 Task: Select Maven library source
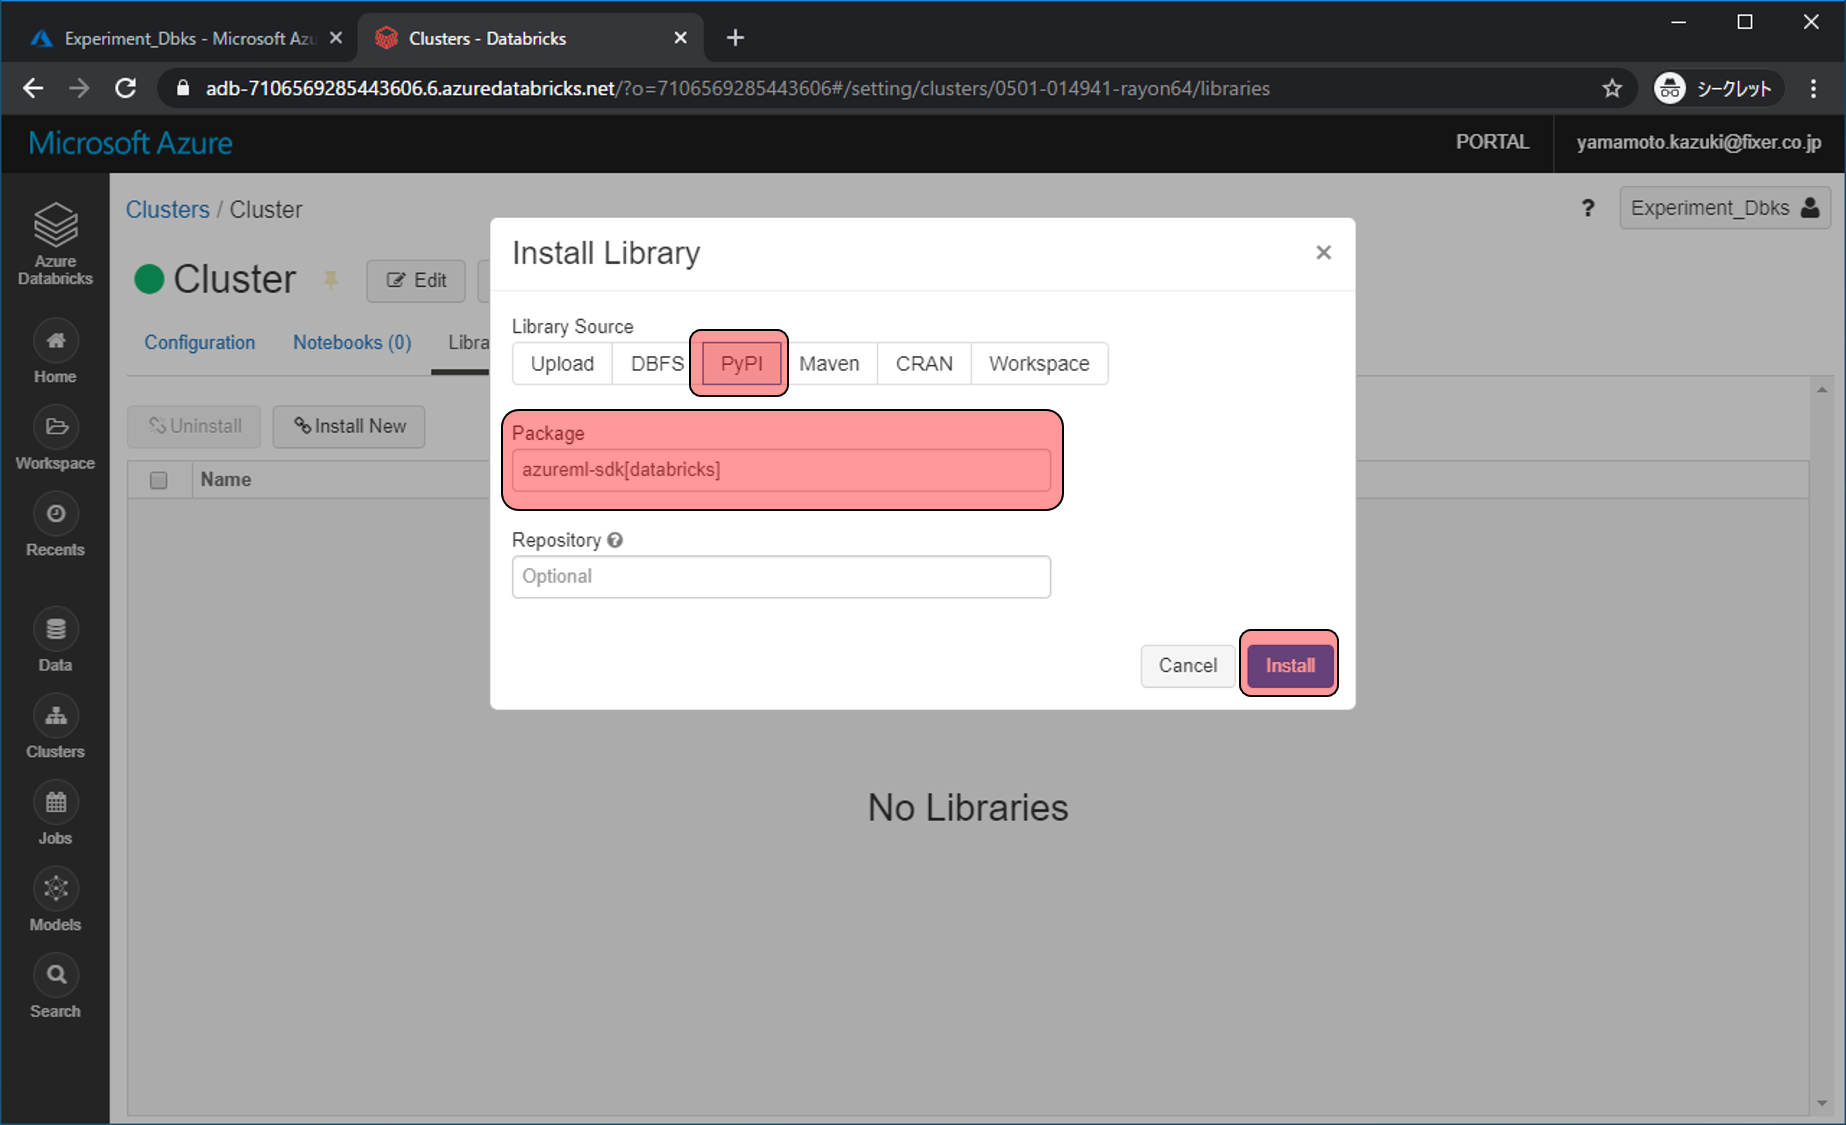pos(829,364)
